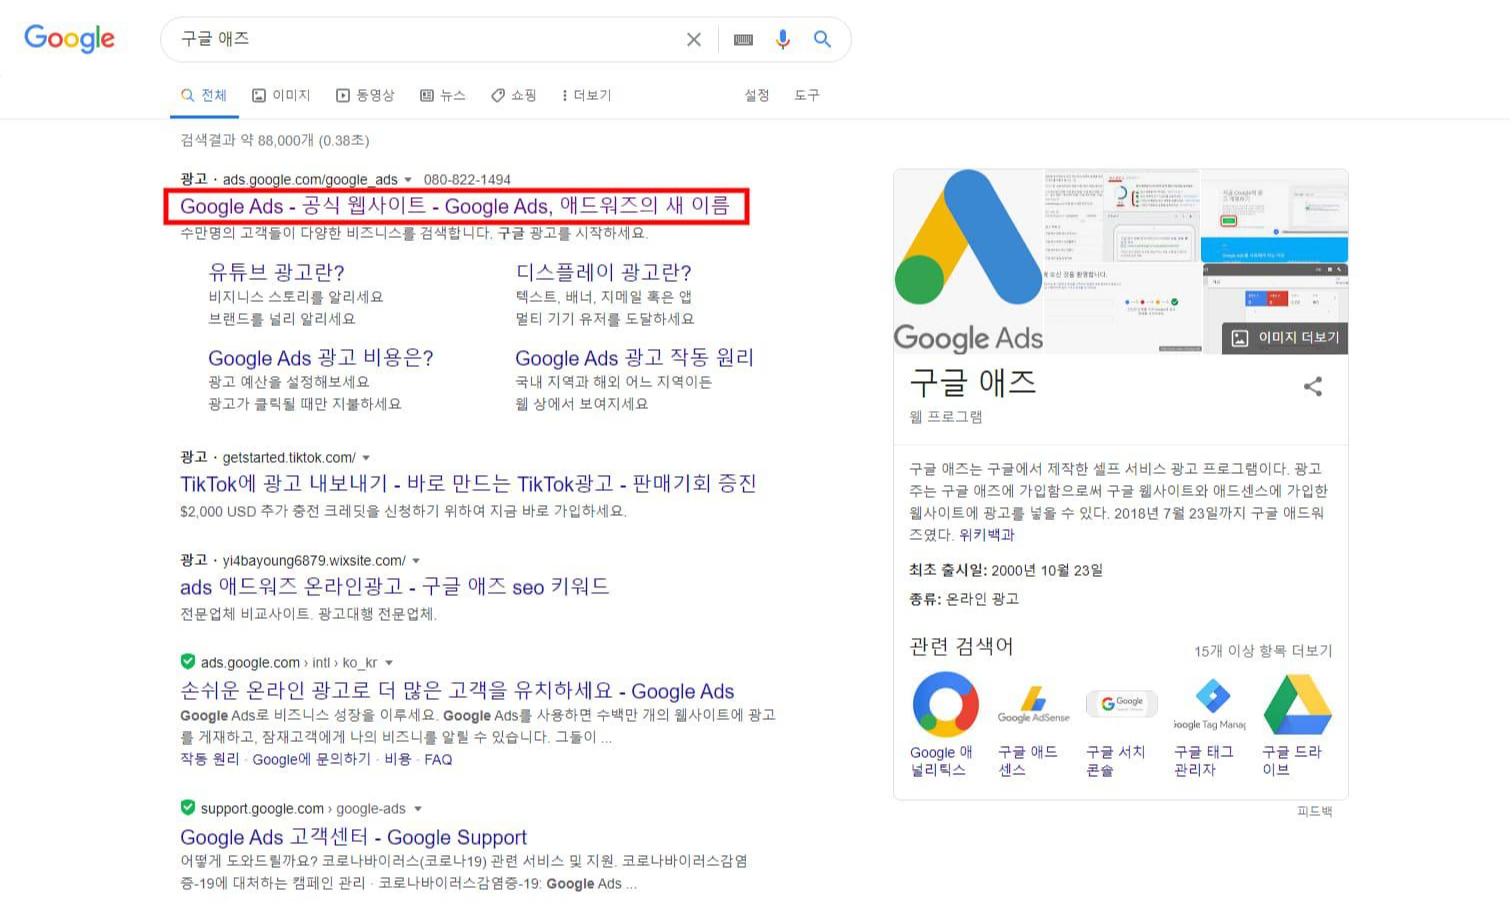Share the 구글 애즈 knowledge panel
The image size is (1510, 914).
(1313, 386)
